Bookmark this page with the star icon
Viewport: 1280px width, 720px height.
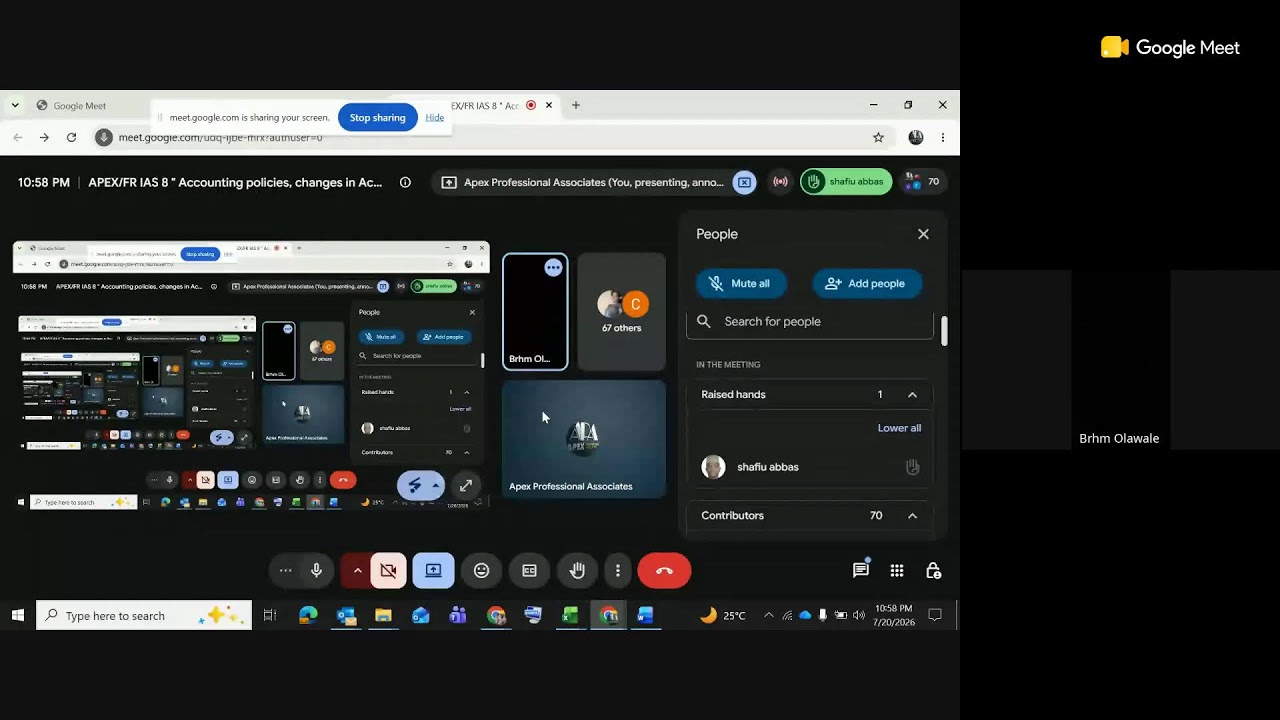pos(878,137)
